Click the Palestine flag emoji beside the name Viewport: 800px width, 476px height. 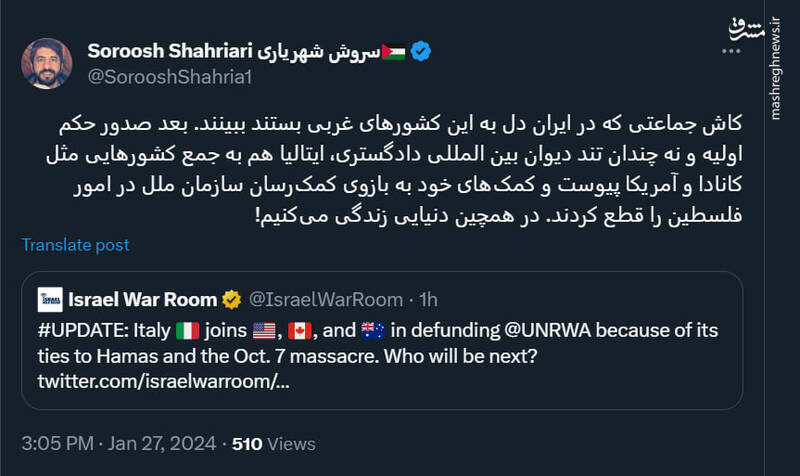tap(393, 51)
